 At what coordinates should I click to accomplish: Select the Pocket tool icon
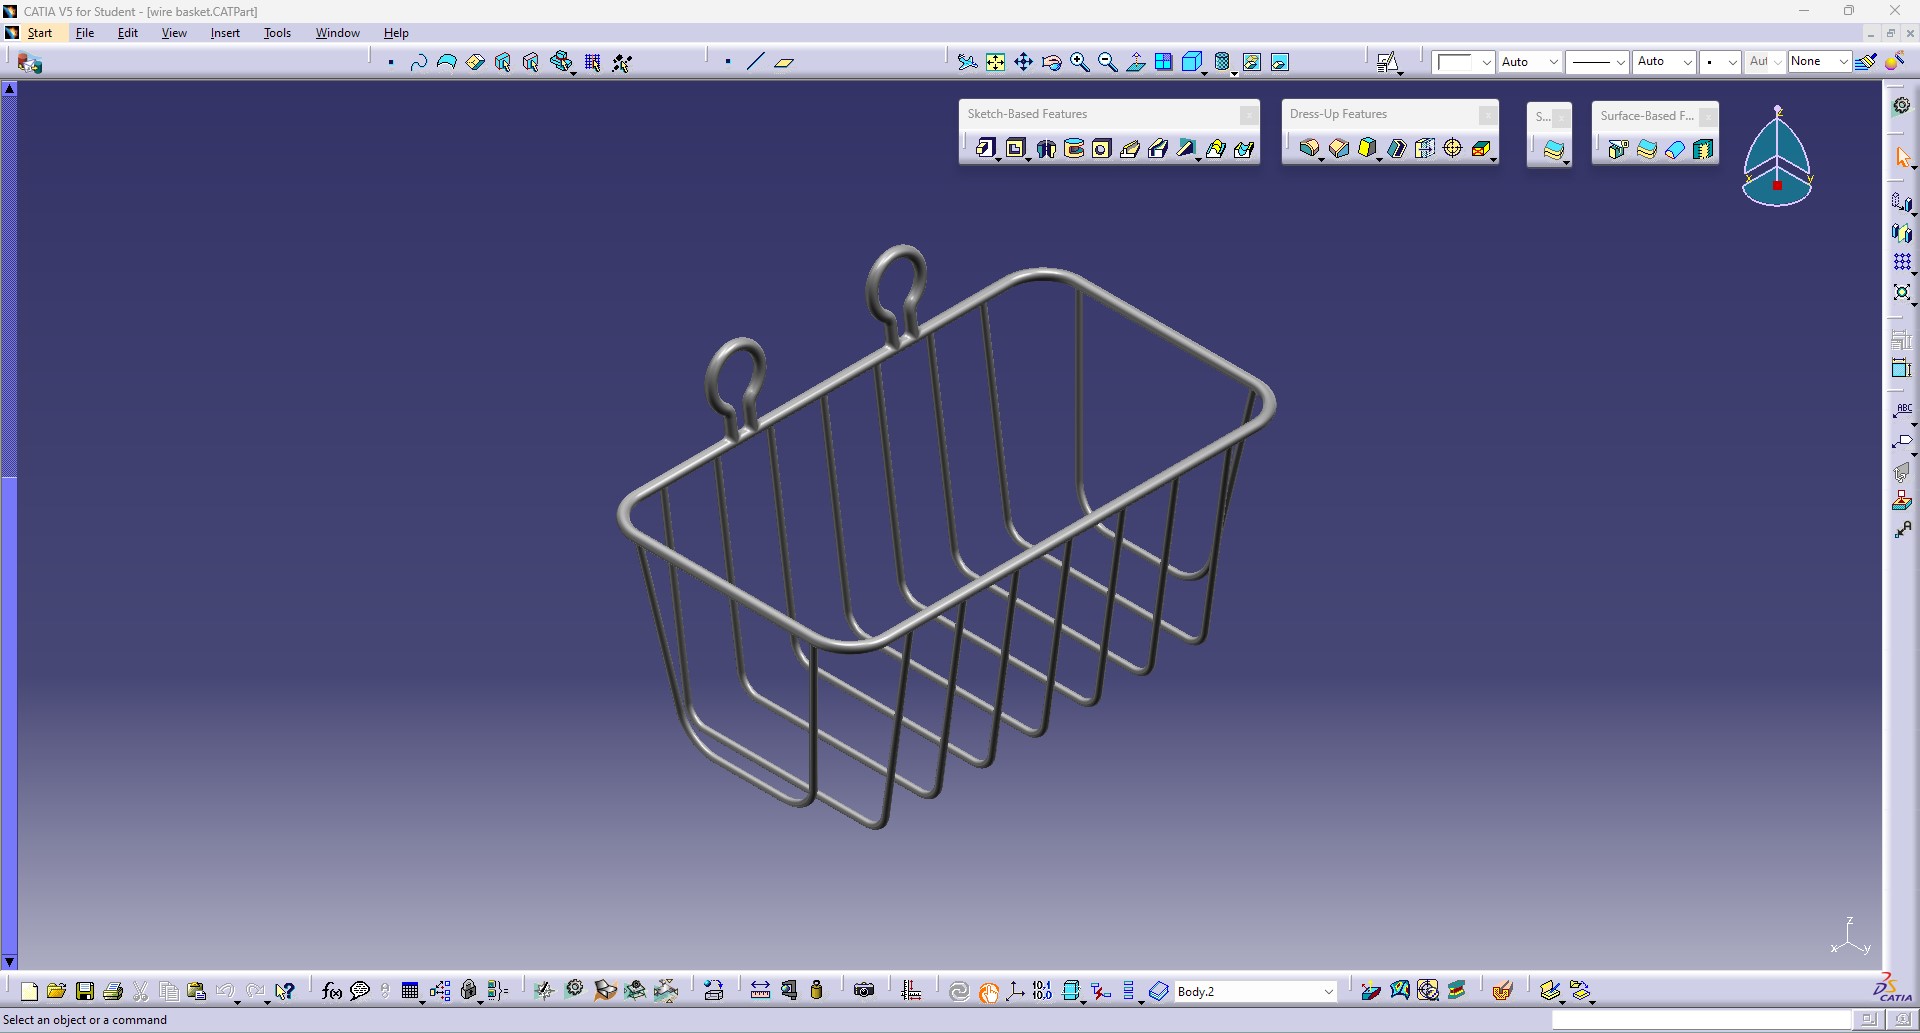1016,149
